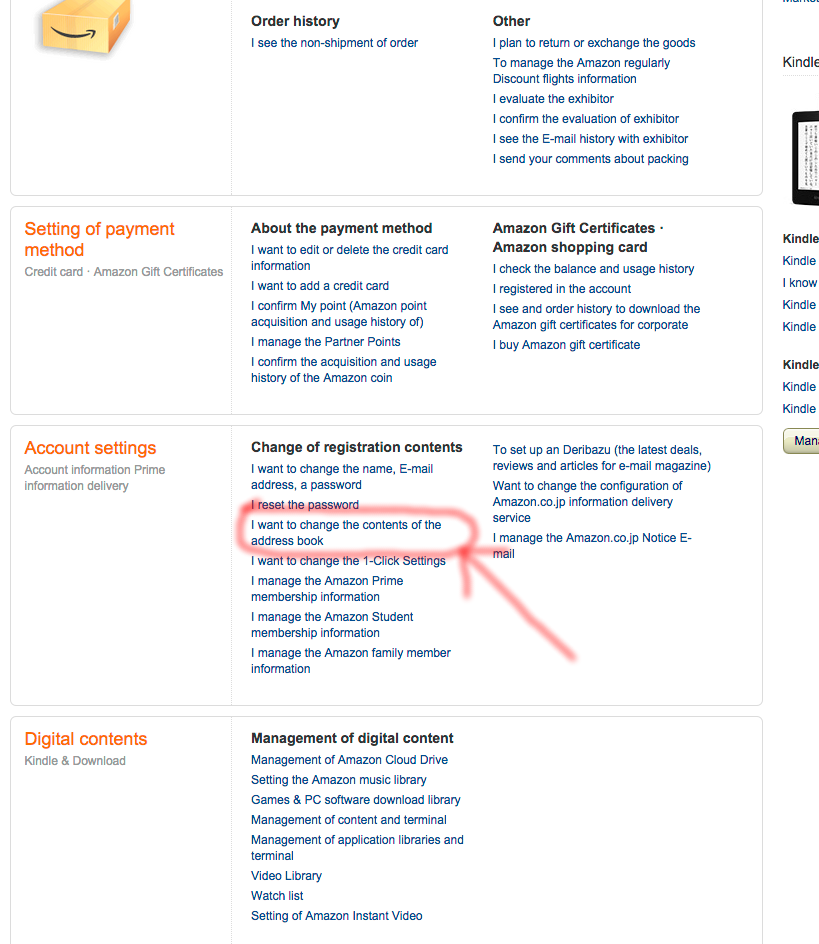Open the 'Watch list' link
The width and height of the screenshot is (819, 944).
coord(277,895)
